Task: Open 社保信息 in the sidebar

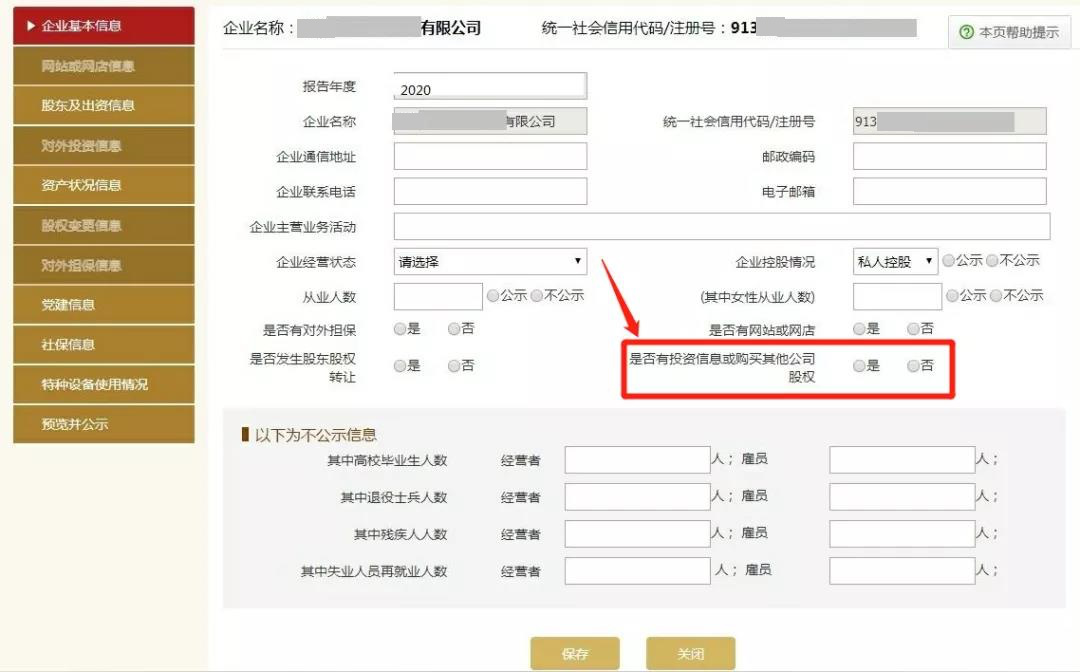Action: point(104,344)
